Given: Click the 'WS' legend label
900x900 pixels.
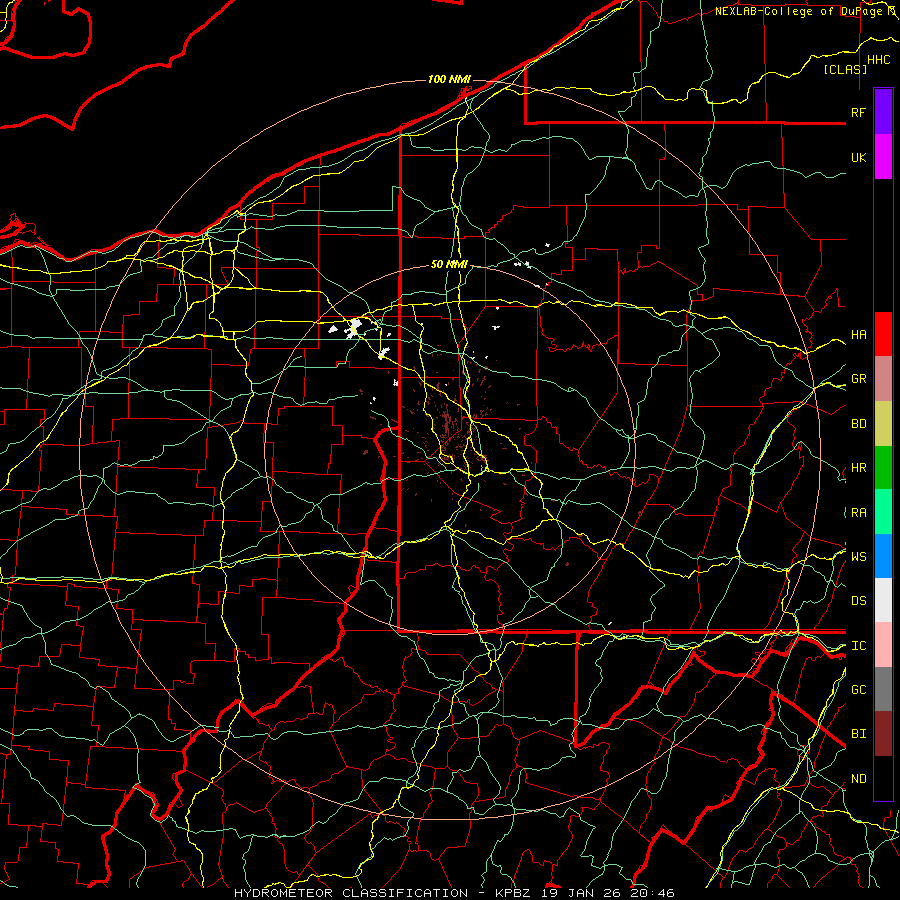Looking at the screenshot, I should point(859,556).
